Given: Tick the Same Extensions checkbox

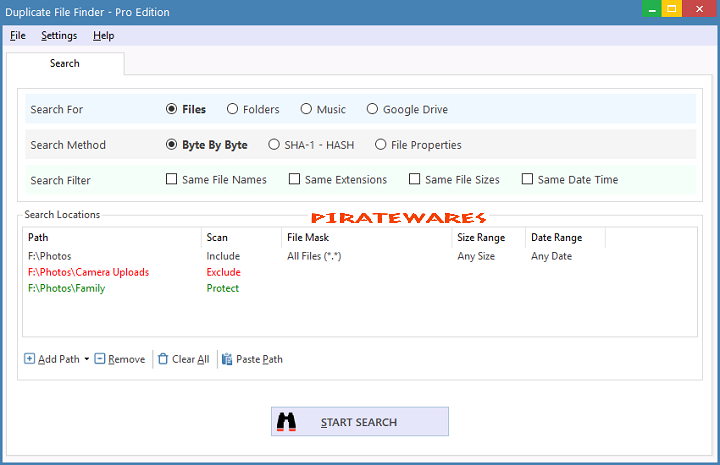Looking at the screenshot, I should pos(294,179).
